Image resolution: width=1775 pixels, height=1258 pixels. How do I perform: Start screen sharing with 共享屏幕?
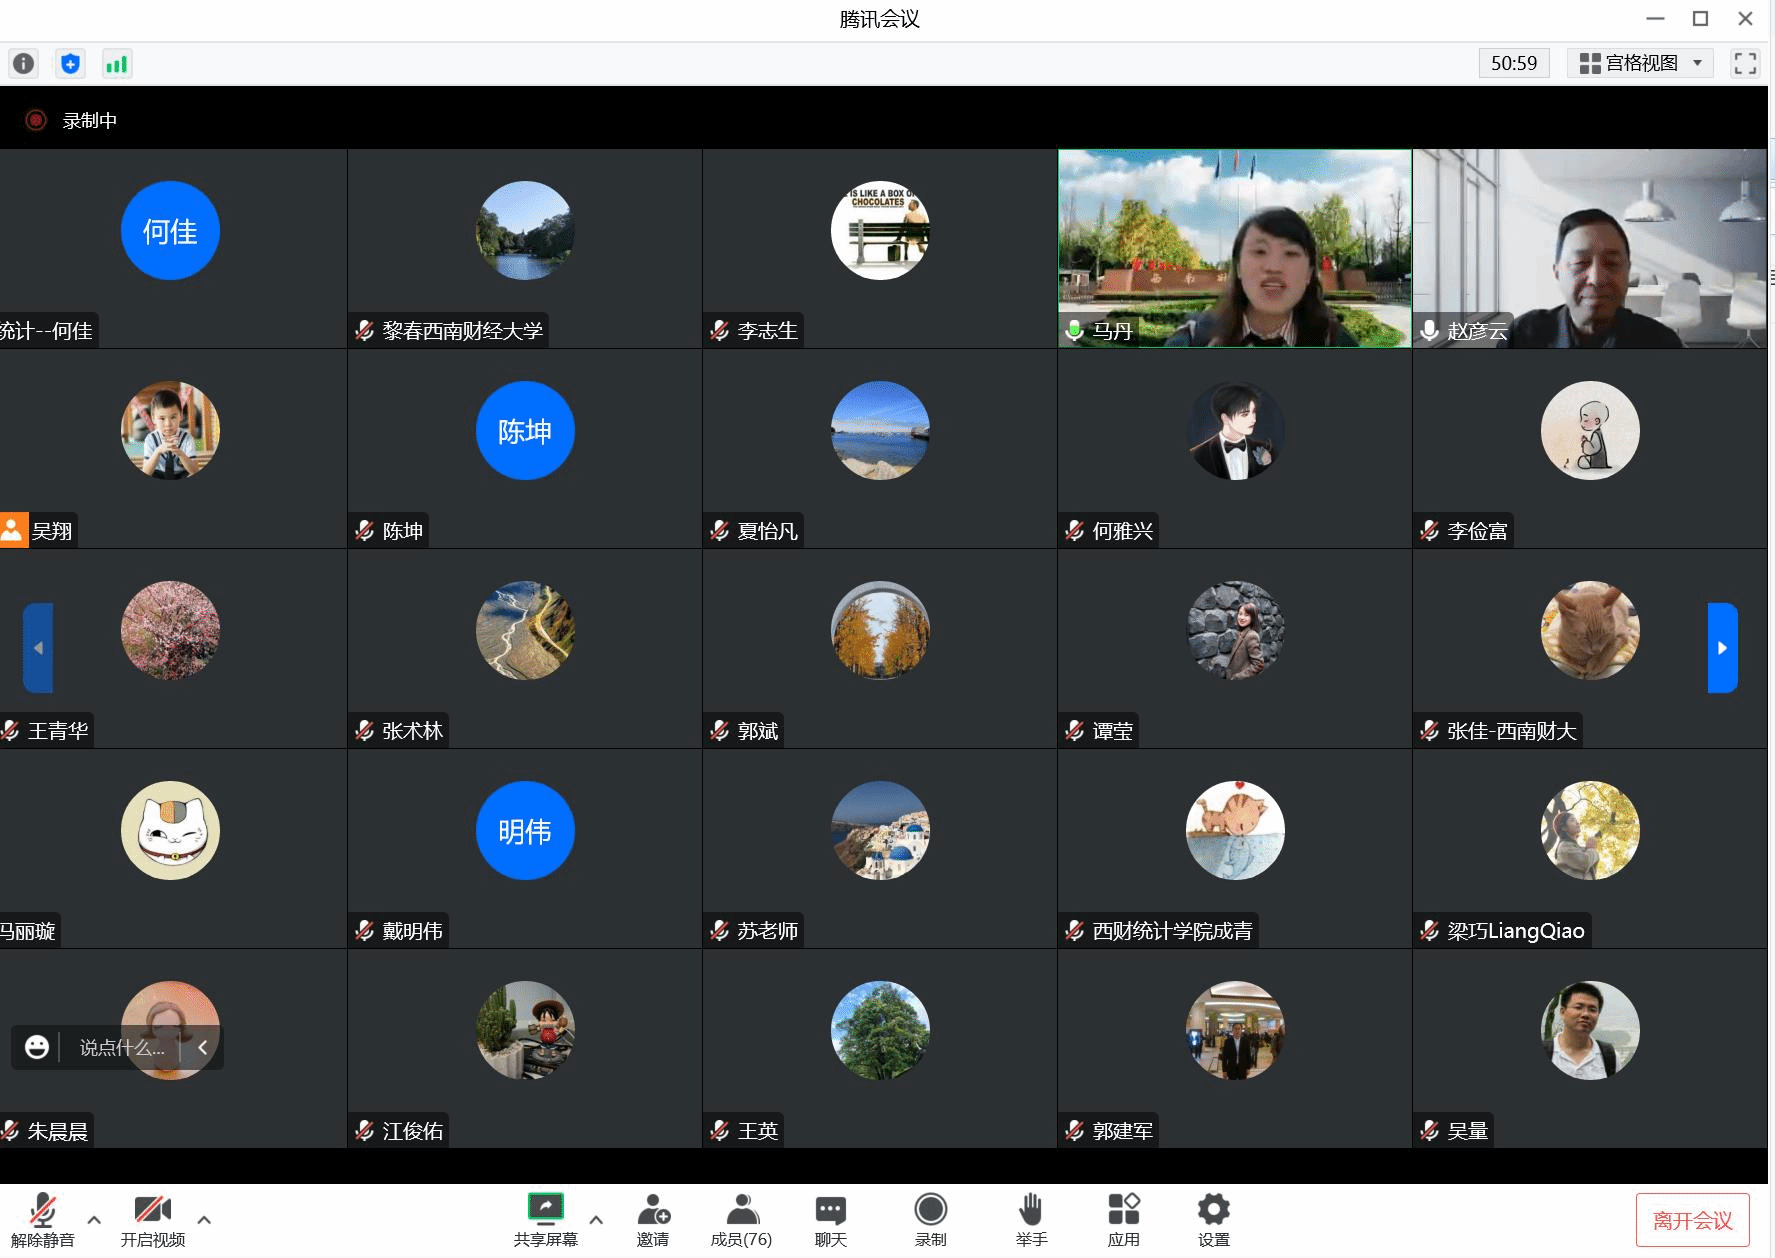(x=545, y=1220)
